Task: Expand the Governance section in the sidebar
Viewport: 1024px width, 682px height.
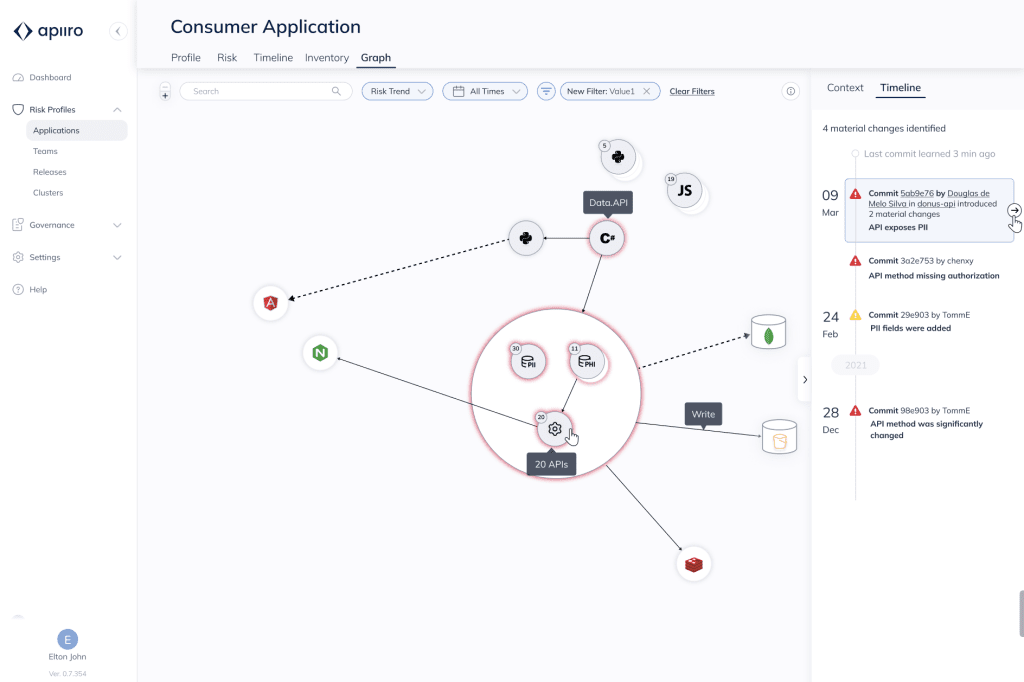Action: 67,224
